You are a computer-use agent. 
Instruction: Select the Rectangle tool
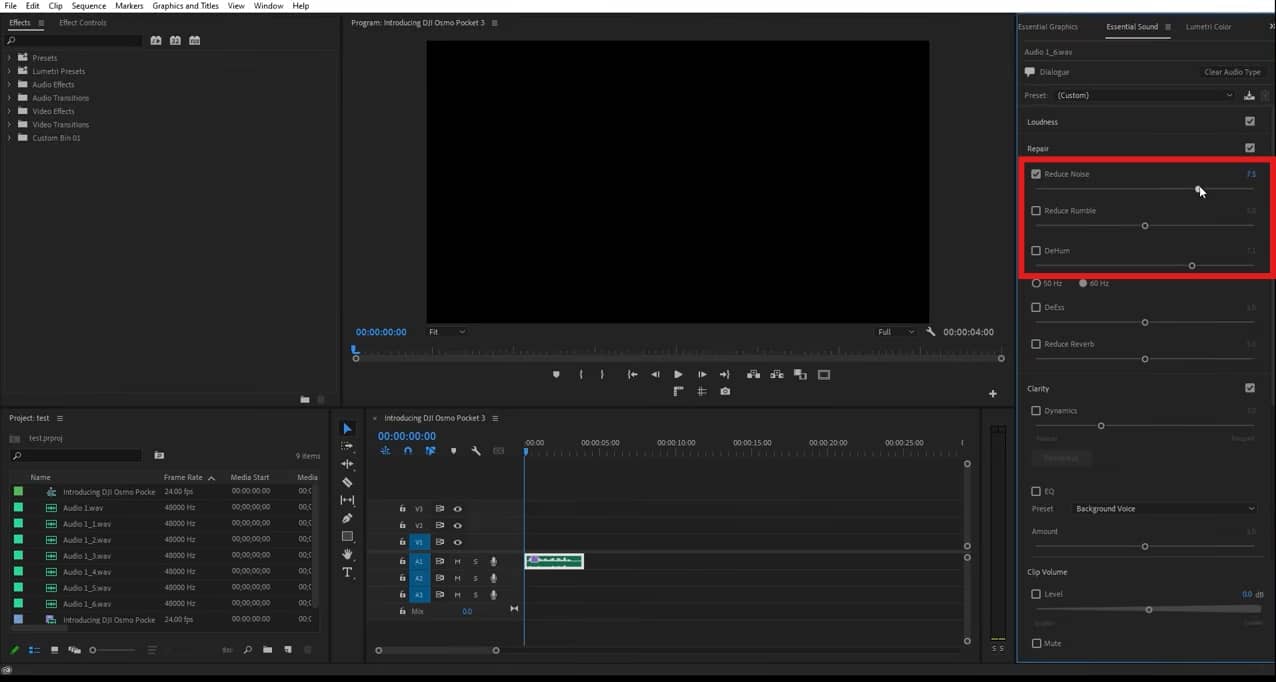click(x=347, y=536)
